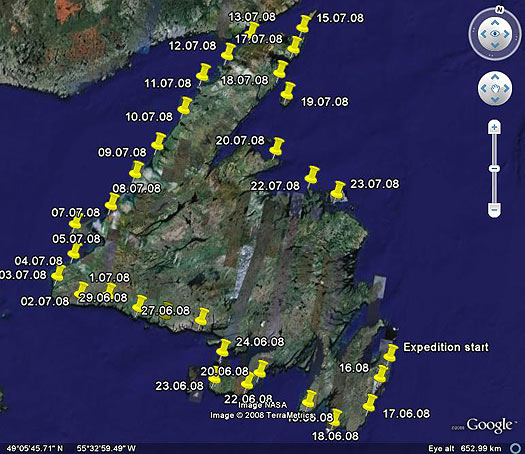Select the 19.07.08 pushpin
The image size is (525, 454).
(288, 91)
